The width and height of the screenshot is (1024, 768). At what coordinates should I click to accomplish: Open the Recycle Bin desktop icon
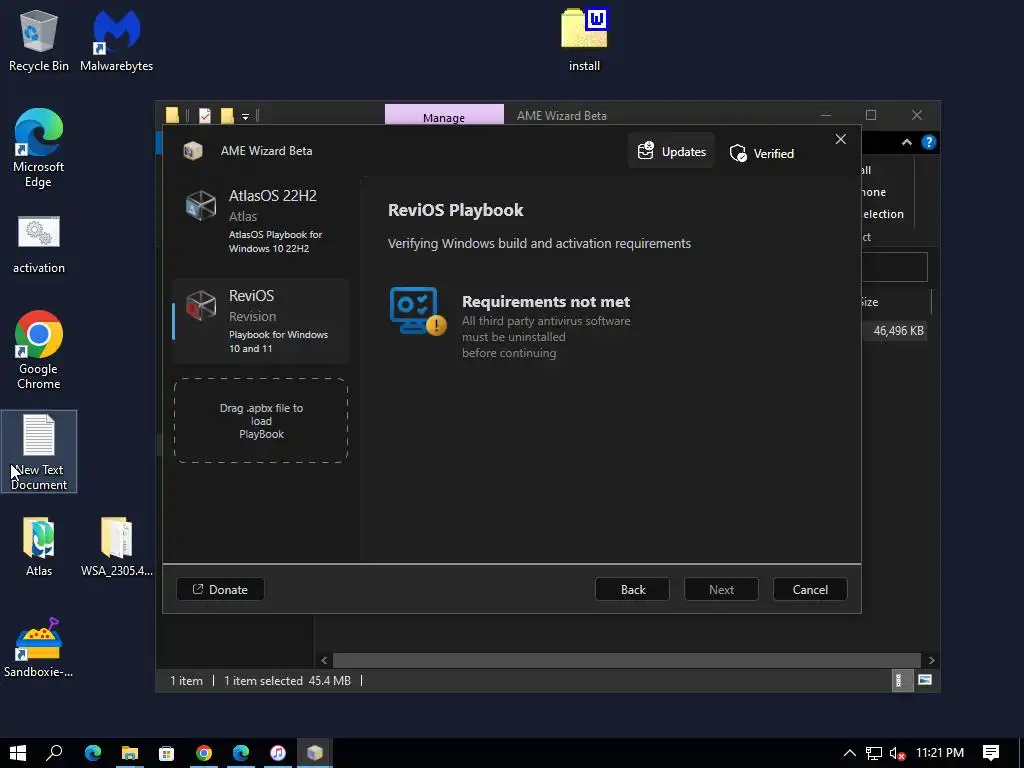click(x=39, y=40)
